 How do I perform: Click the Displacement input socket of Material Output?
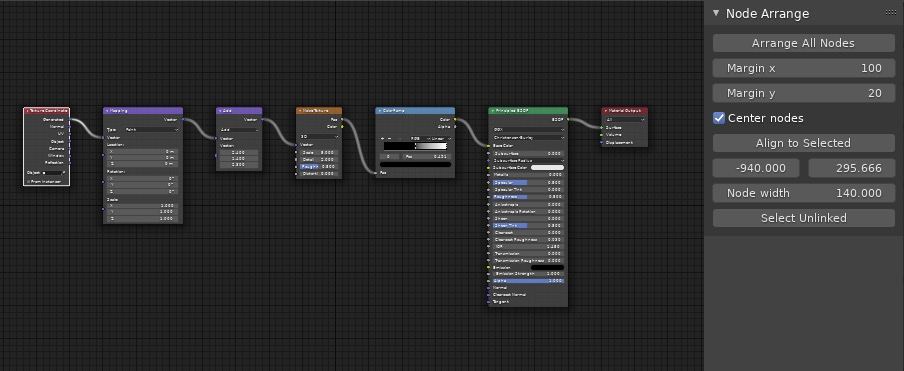601,142
